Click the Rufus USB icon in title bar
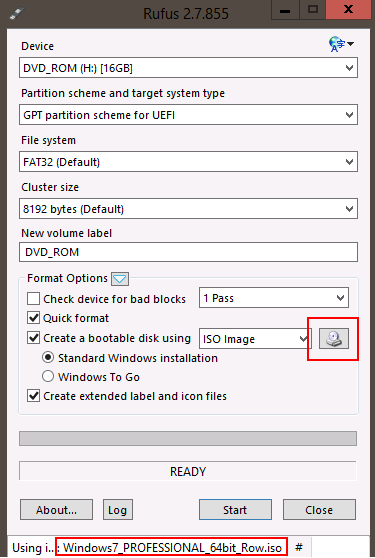The height and width of the screenshot is (558, 375). click(x=16, y=13)
